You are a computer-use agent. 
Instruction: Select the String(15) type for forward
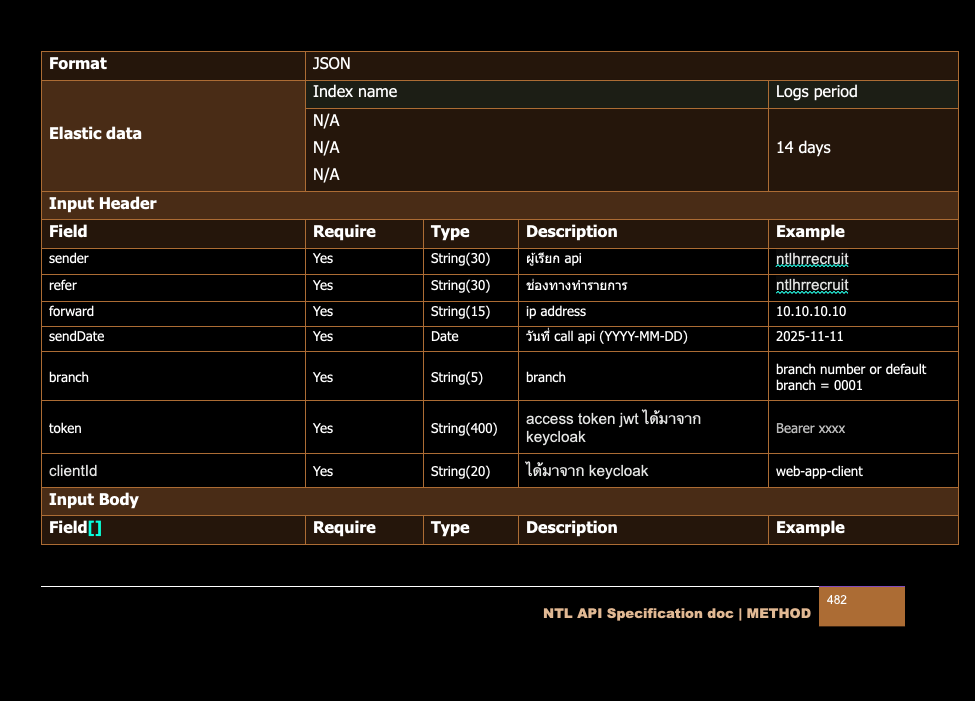click(x=460, y=312)
